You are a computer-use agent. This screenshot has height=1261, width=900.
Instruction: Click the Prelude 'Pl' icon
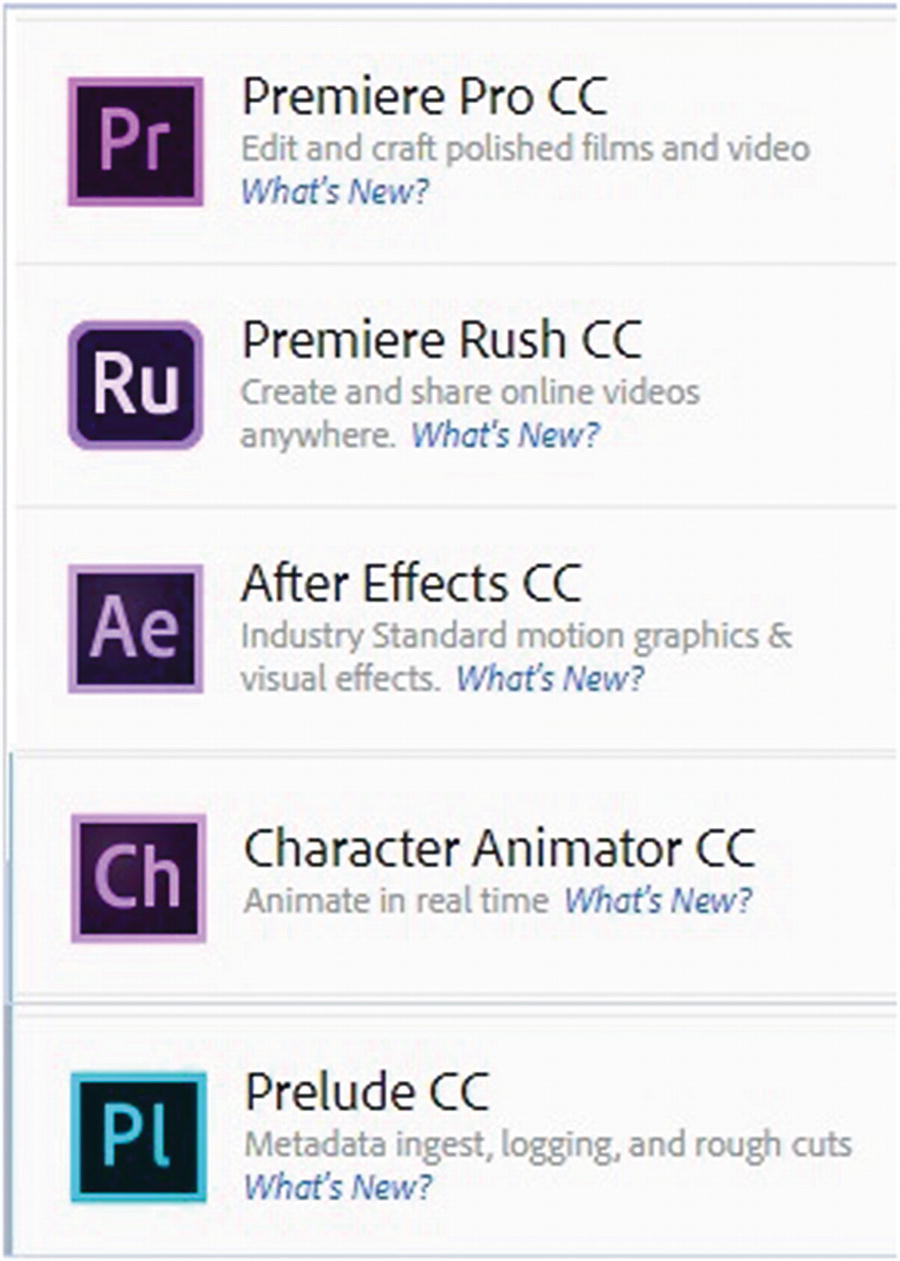(138, 1137)
